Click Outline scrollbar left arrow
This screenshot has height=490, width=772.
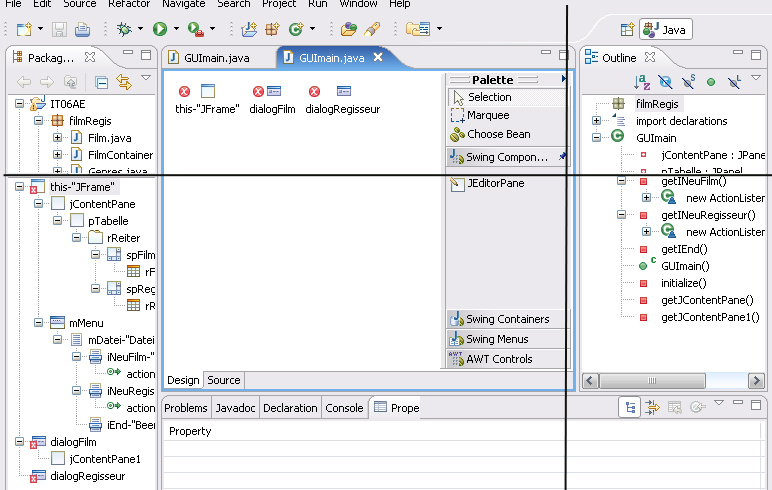pos(590,381)
